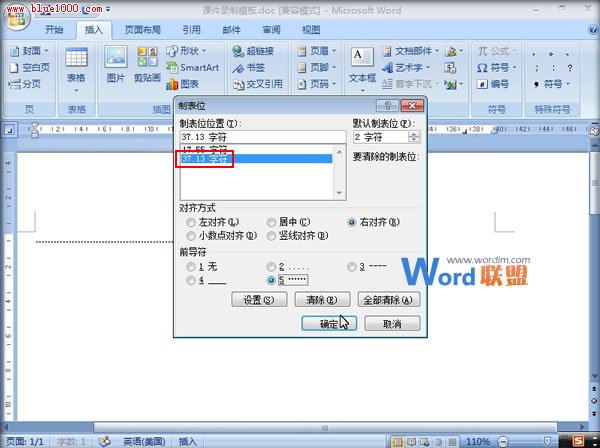Image resolution: width=600 pixels, height=448 pixels.
Task: Insert a SmartArt graphic
Action: pos(192,68)
